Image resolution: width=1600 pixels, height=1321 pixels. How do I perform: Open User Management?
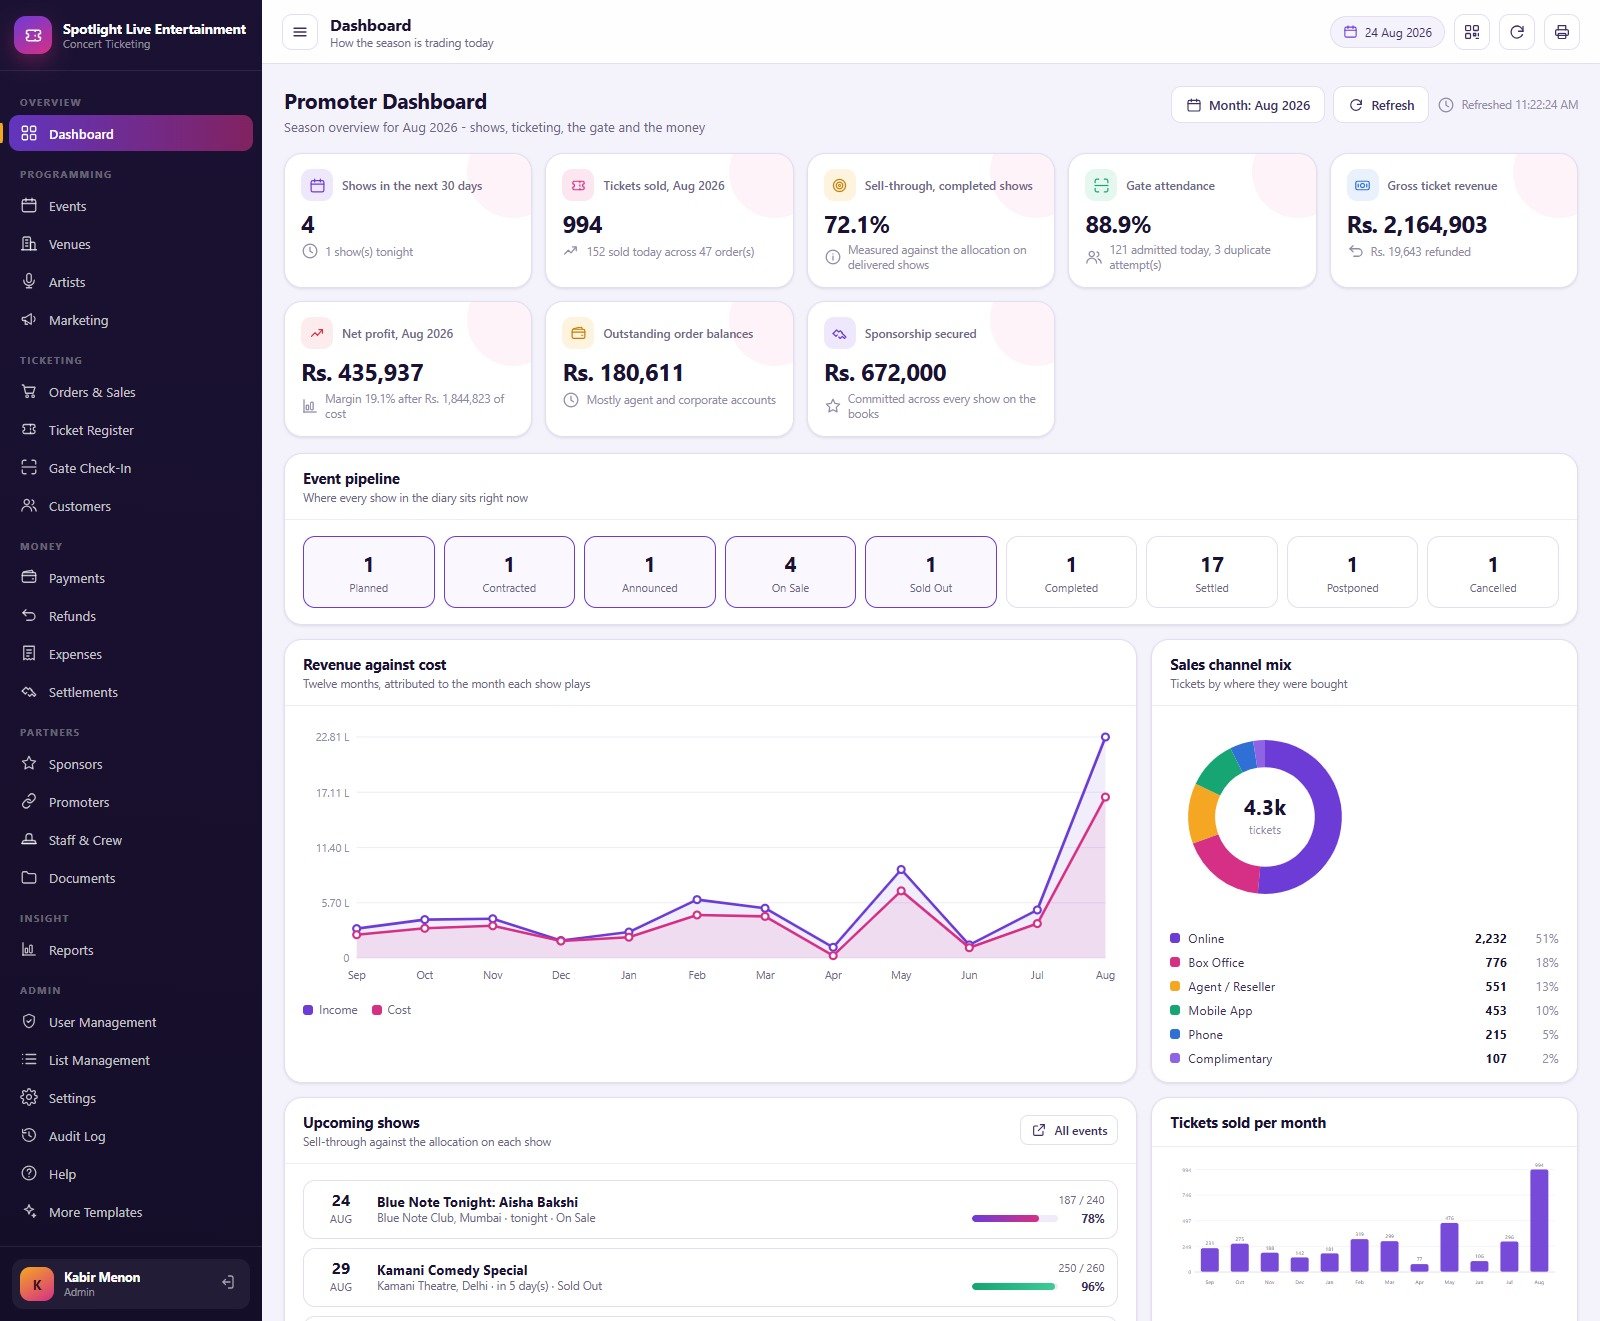(x=131, y=1022)
